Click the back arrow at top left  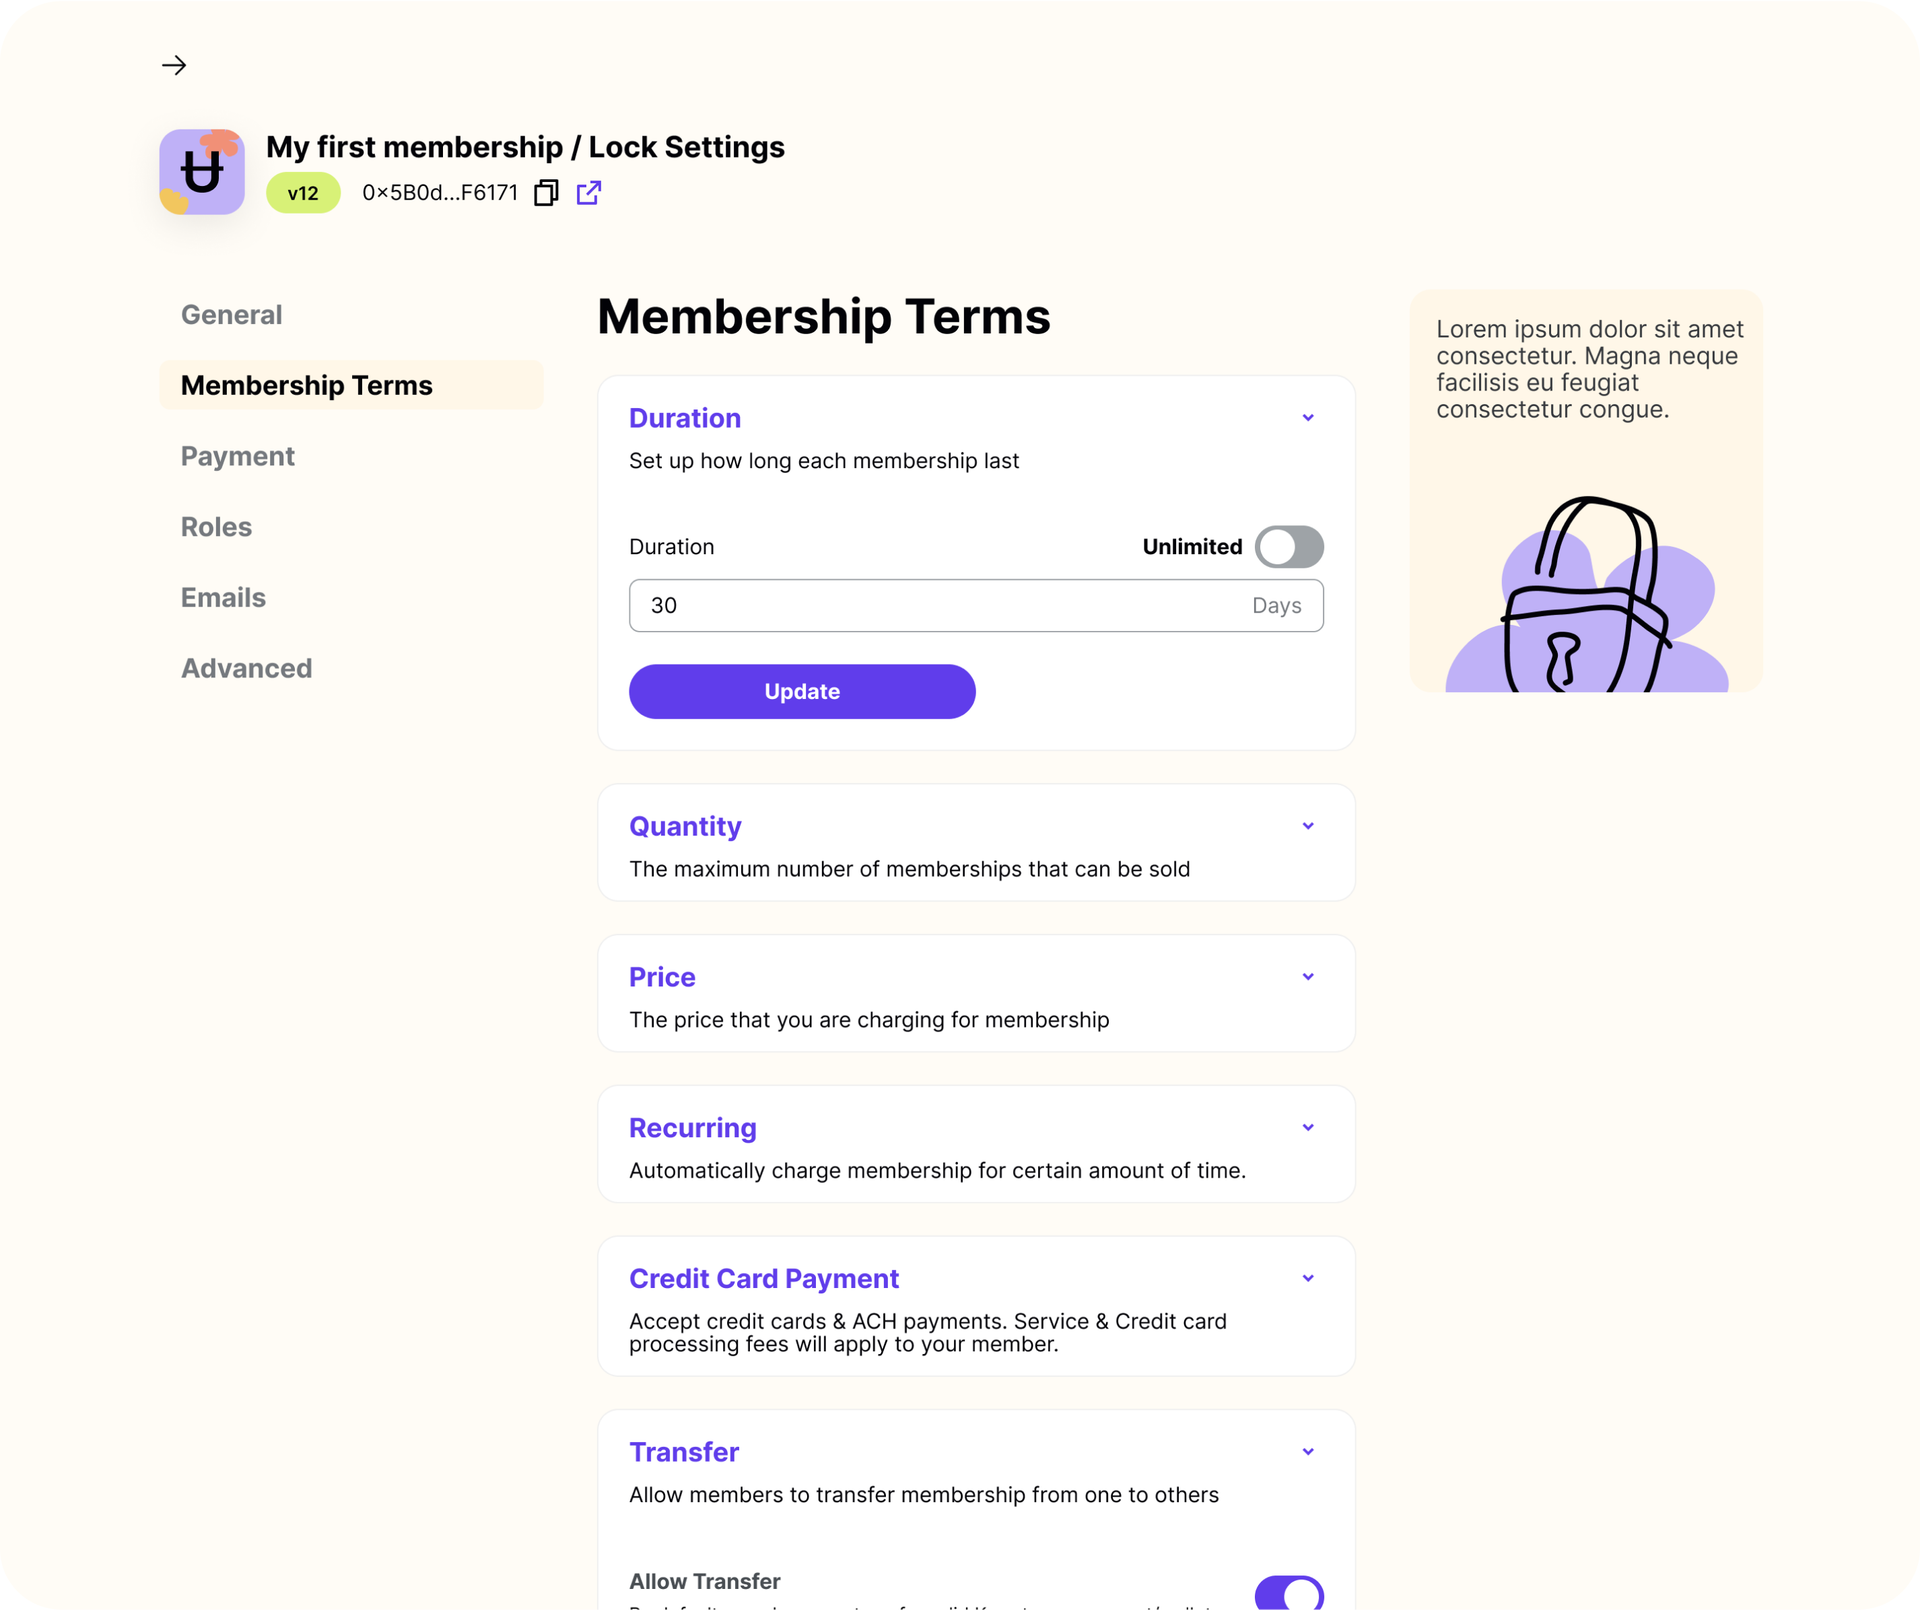[174, 65]
